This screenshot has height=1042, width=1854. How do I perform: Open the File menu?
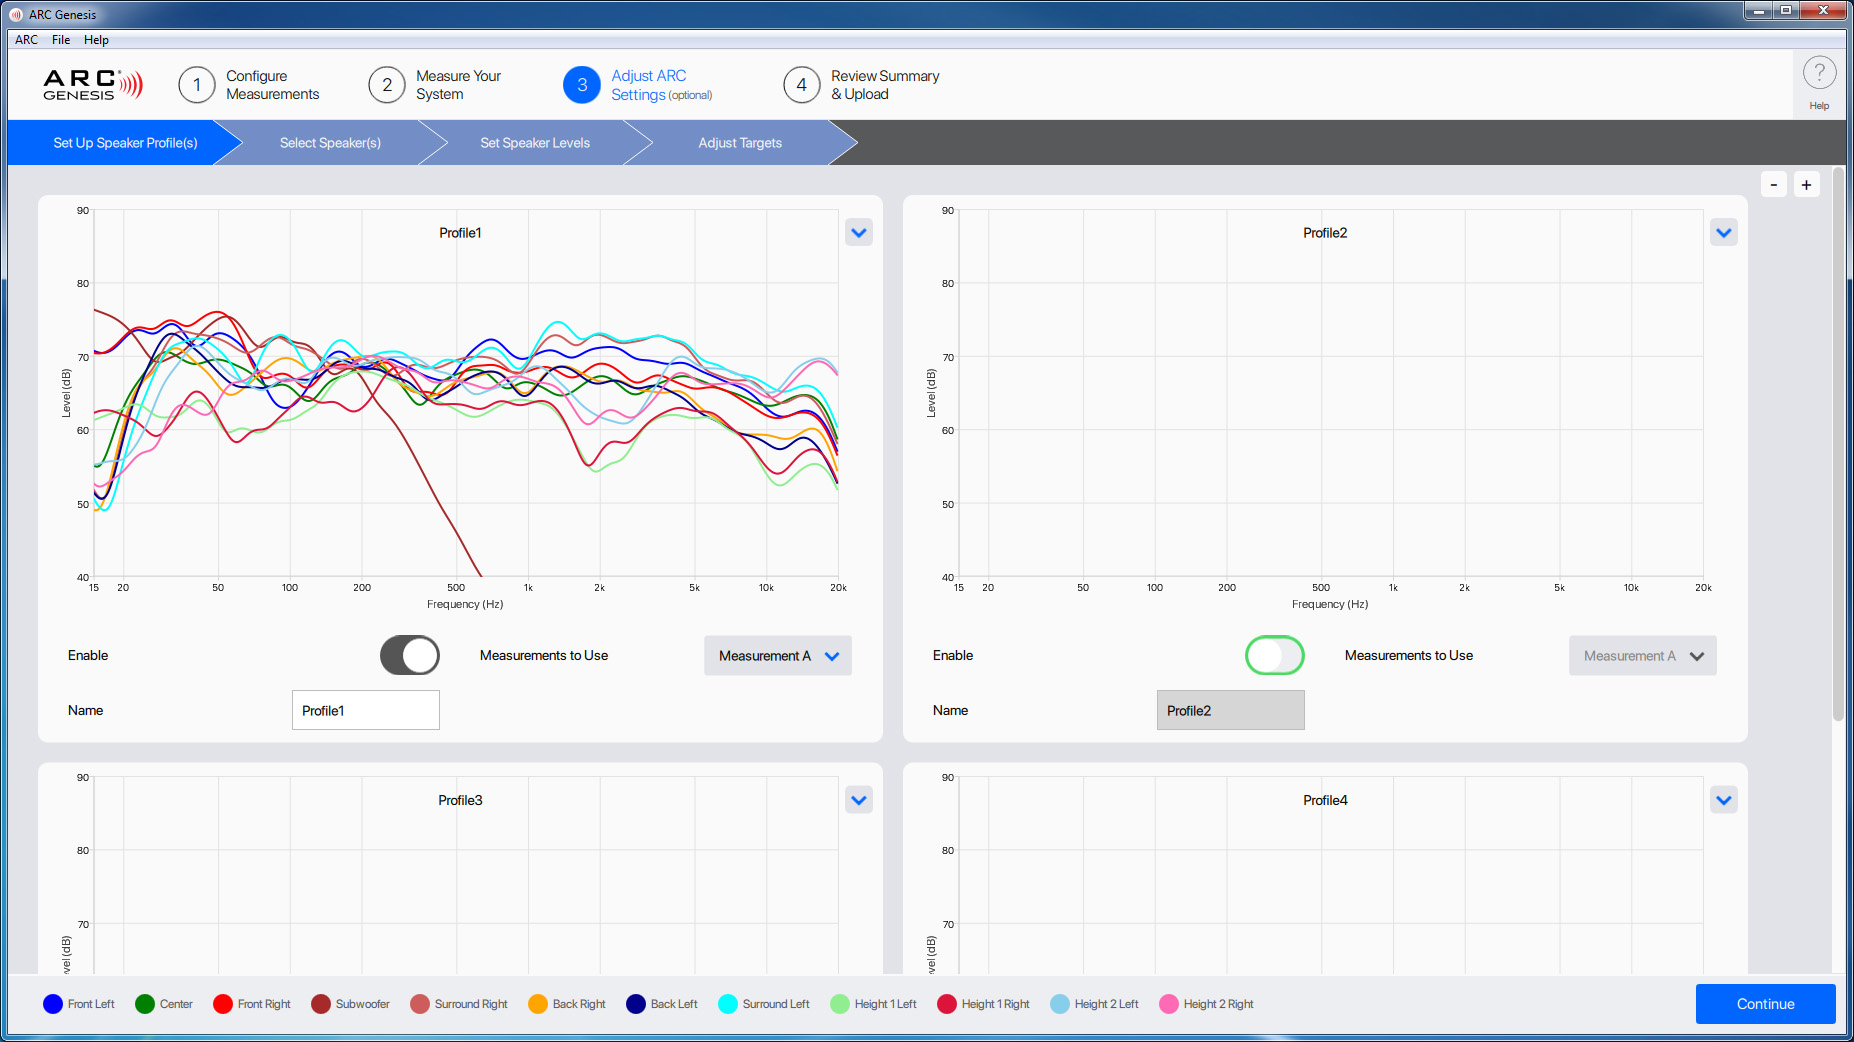click(x=61, y=40)
